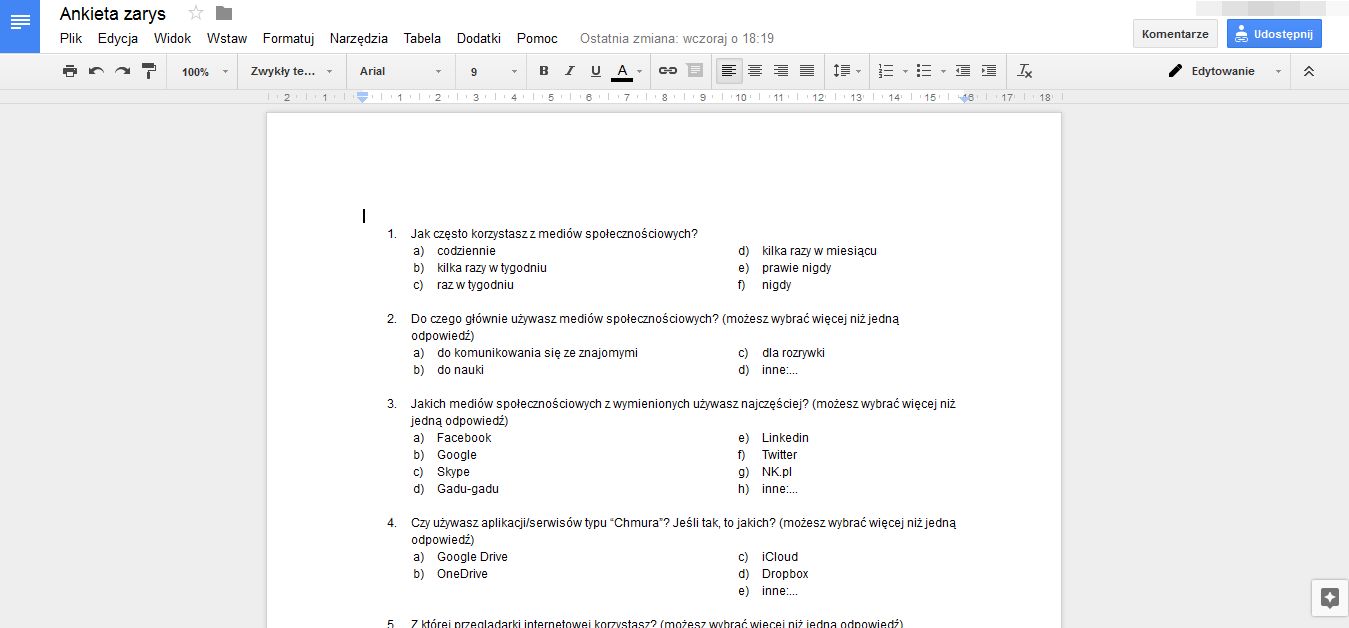Toggle bold formatting
Viewport: 1349px width, 628px height.
pos(544,71)
